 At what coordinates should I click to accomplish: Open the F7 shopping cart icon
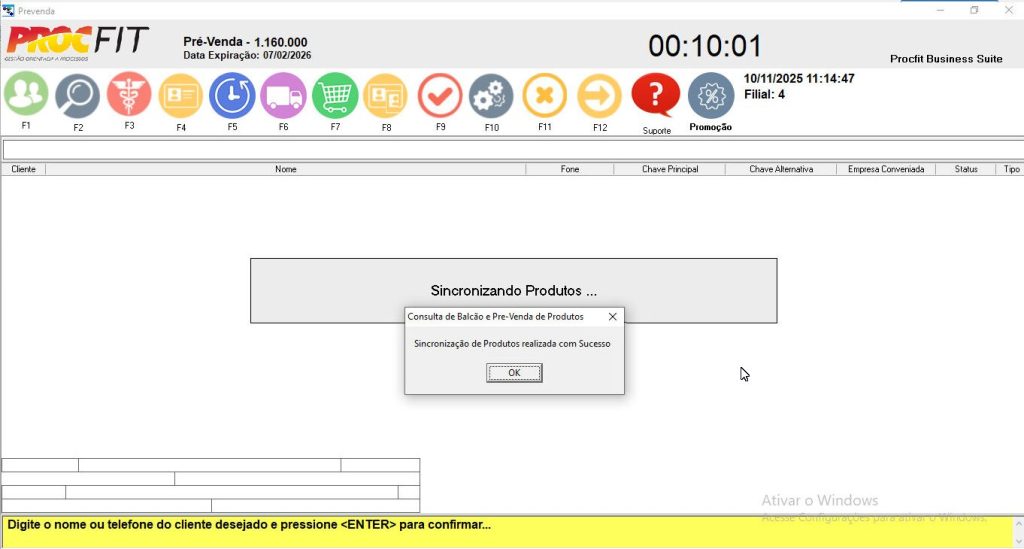pyautogui.click(x=335, y=96)
